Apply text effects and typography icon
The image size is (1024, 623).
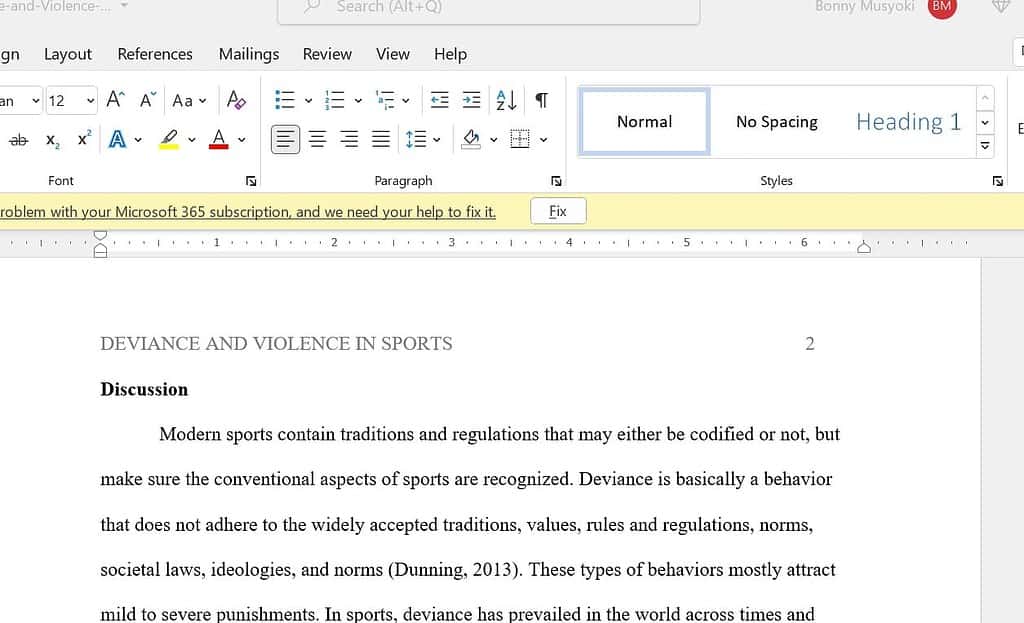click(118, 139)
